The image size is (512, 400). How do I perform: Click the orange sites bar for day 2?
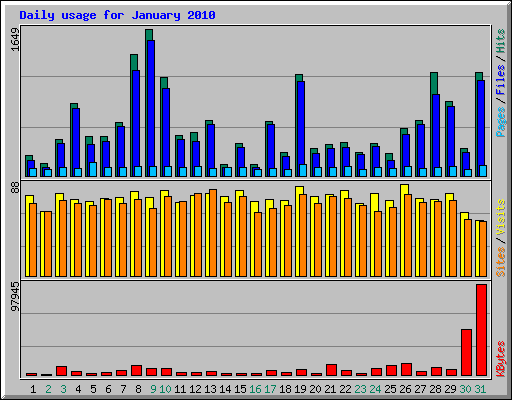coord(48,244)
